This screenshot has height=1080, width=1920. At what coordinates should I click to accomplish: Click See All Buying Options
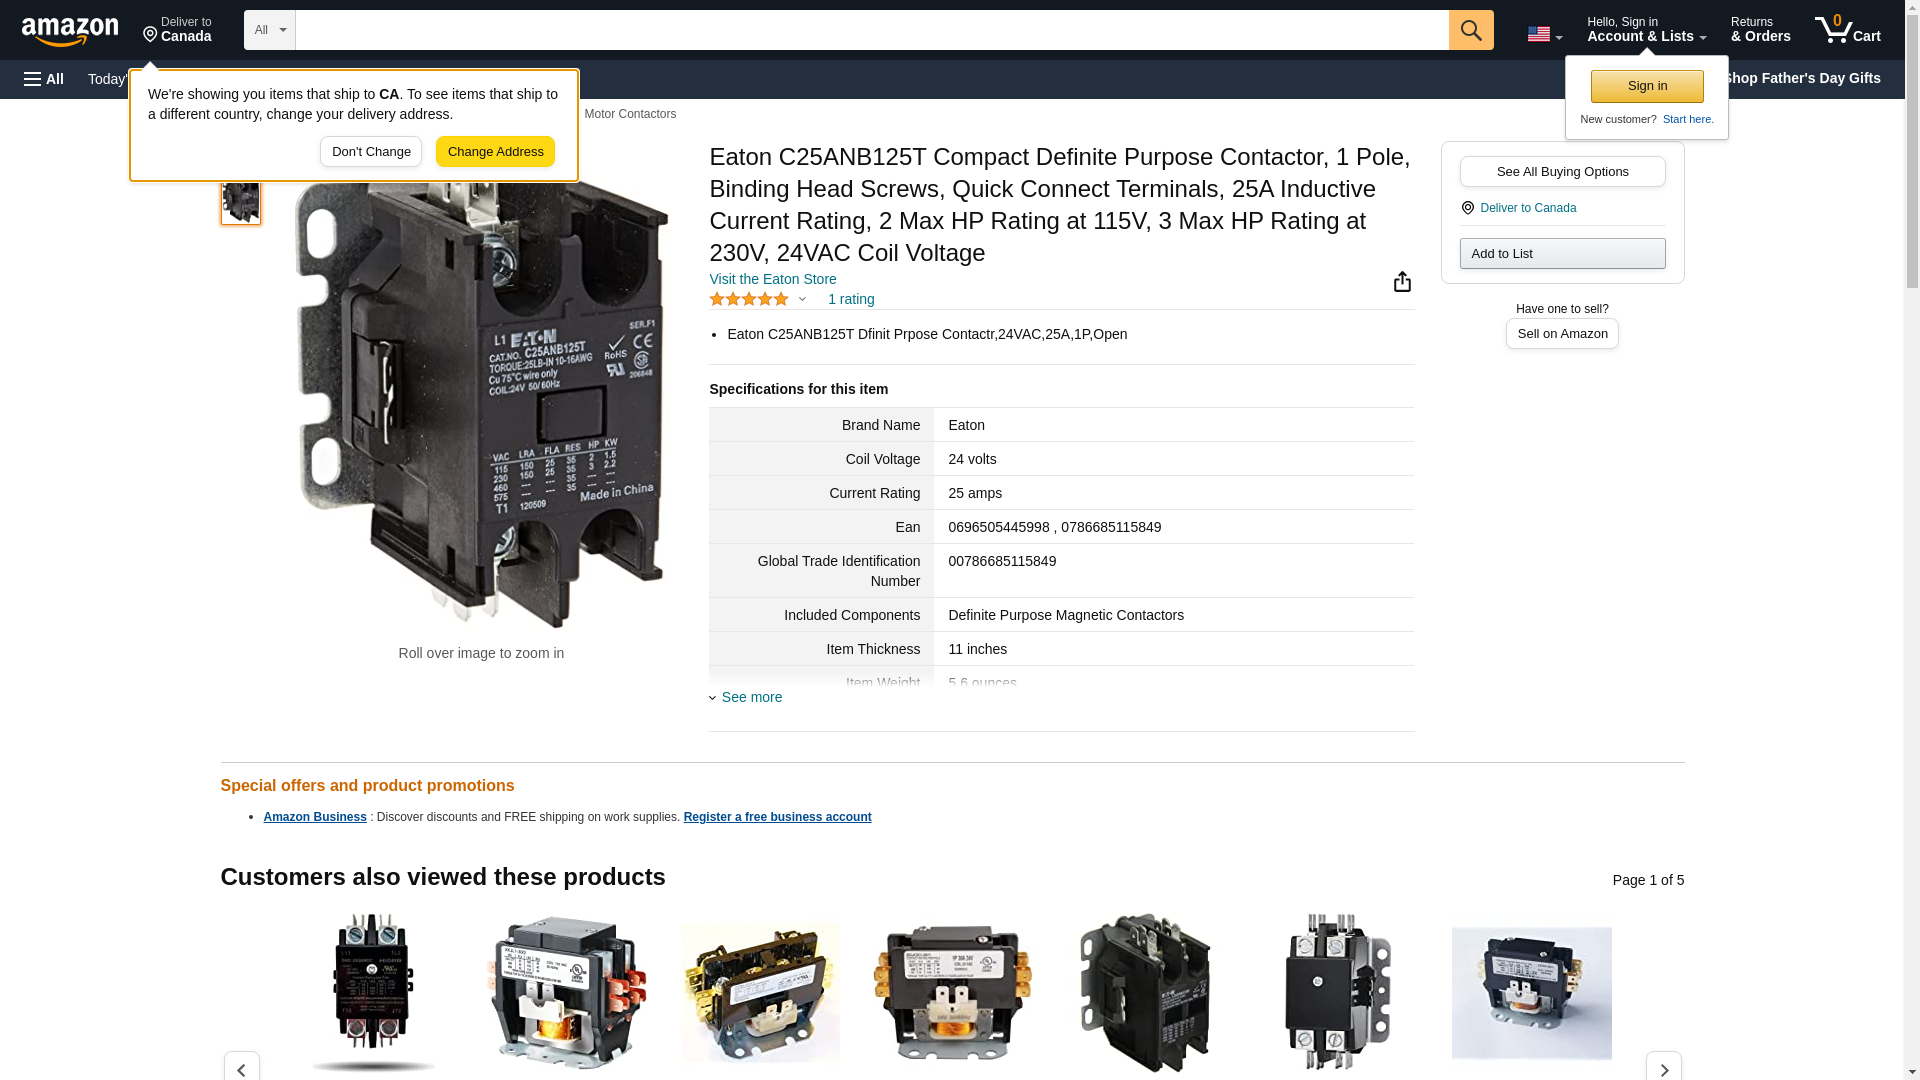click(1562, 171)
